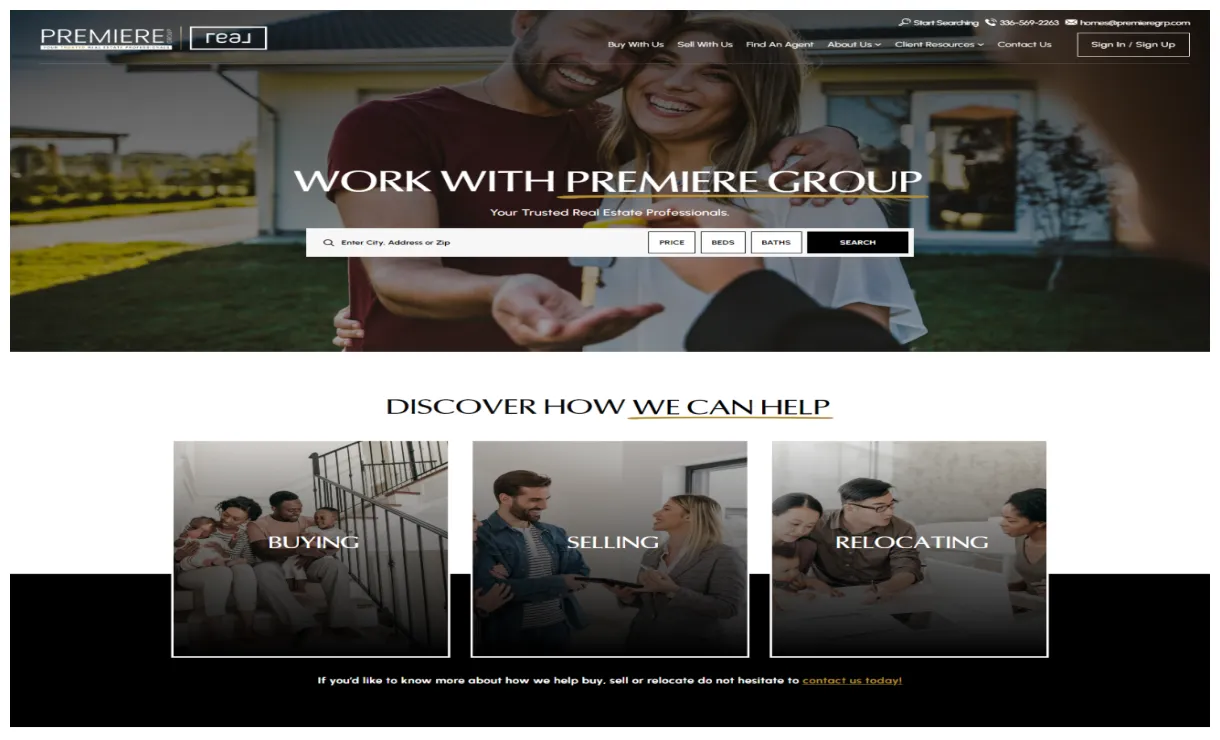Click the search magnifier icon in search bar
Screen dimensions: 1220x740
point(328,243)
